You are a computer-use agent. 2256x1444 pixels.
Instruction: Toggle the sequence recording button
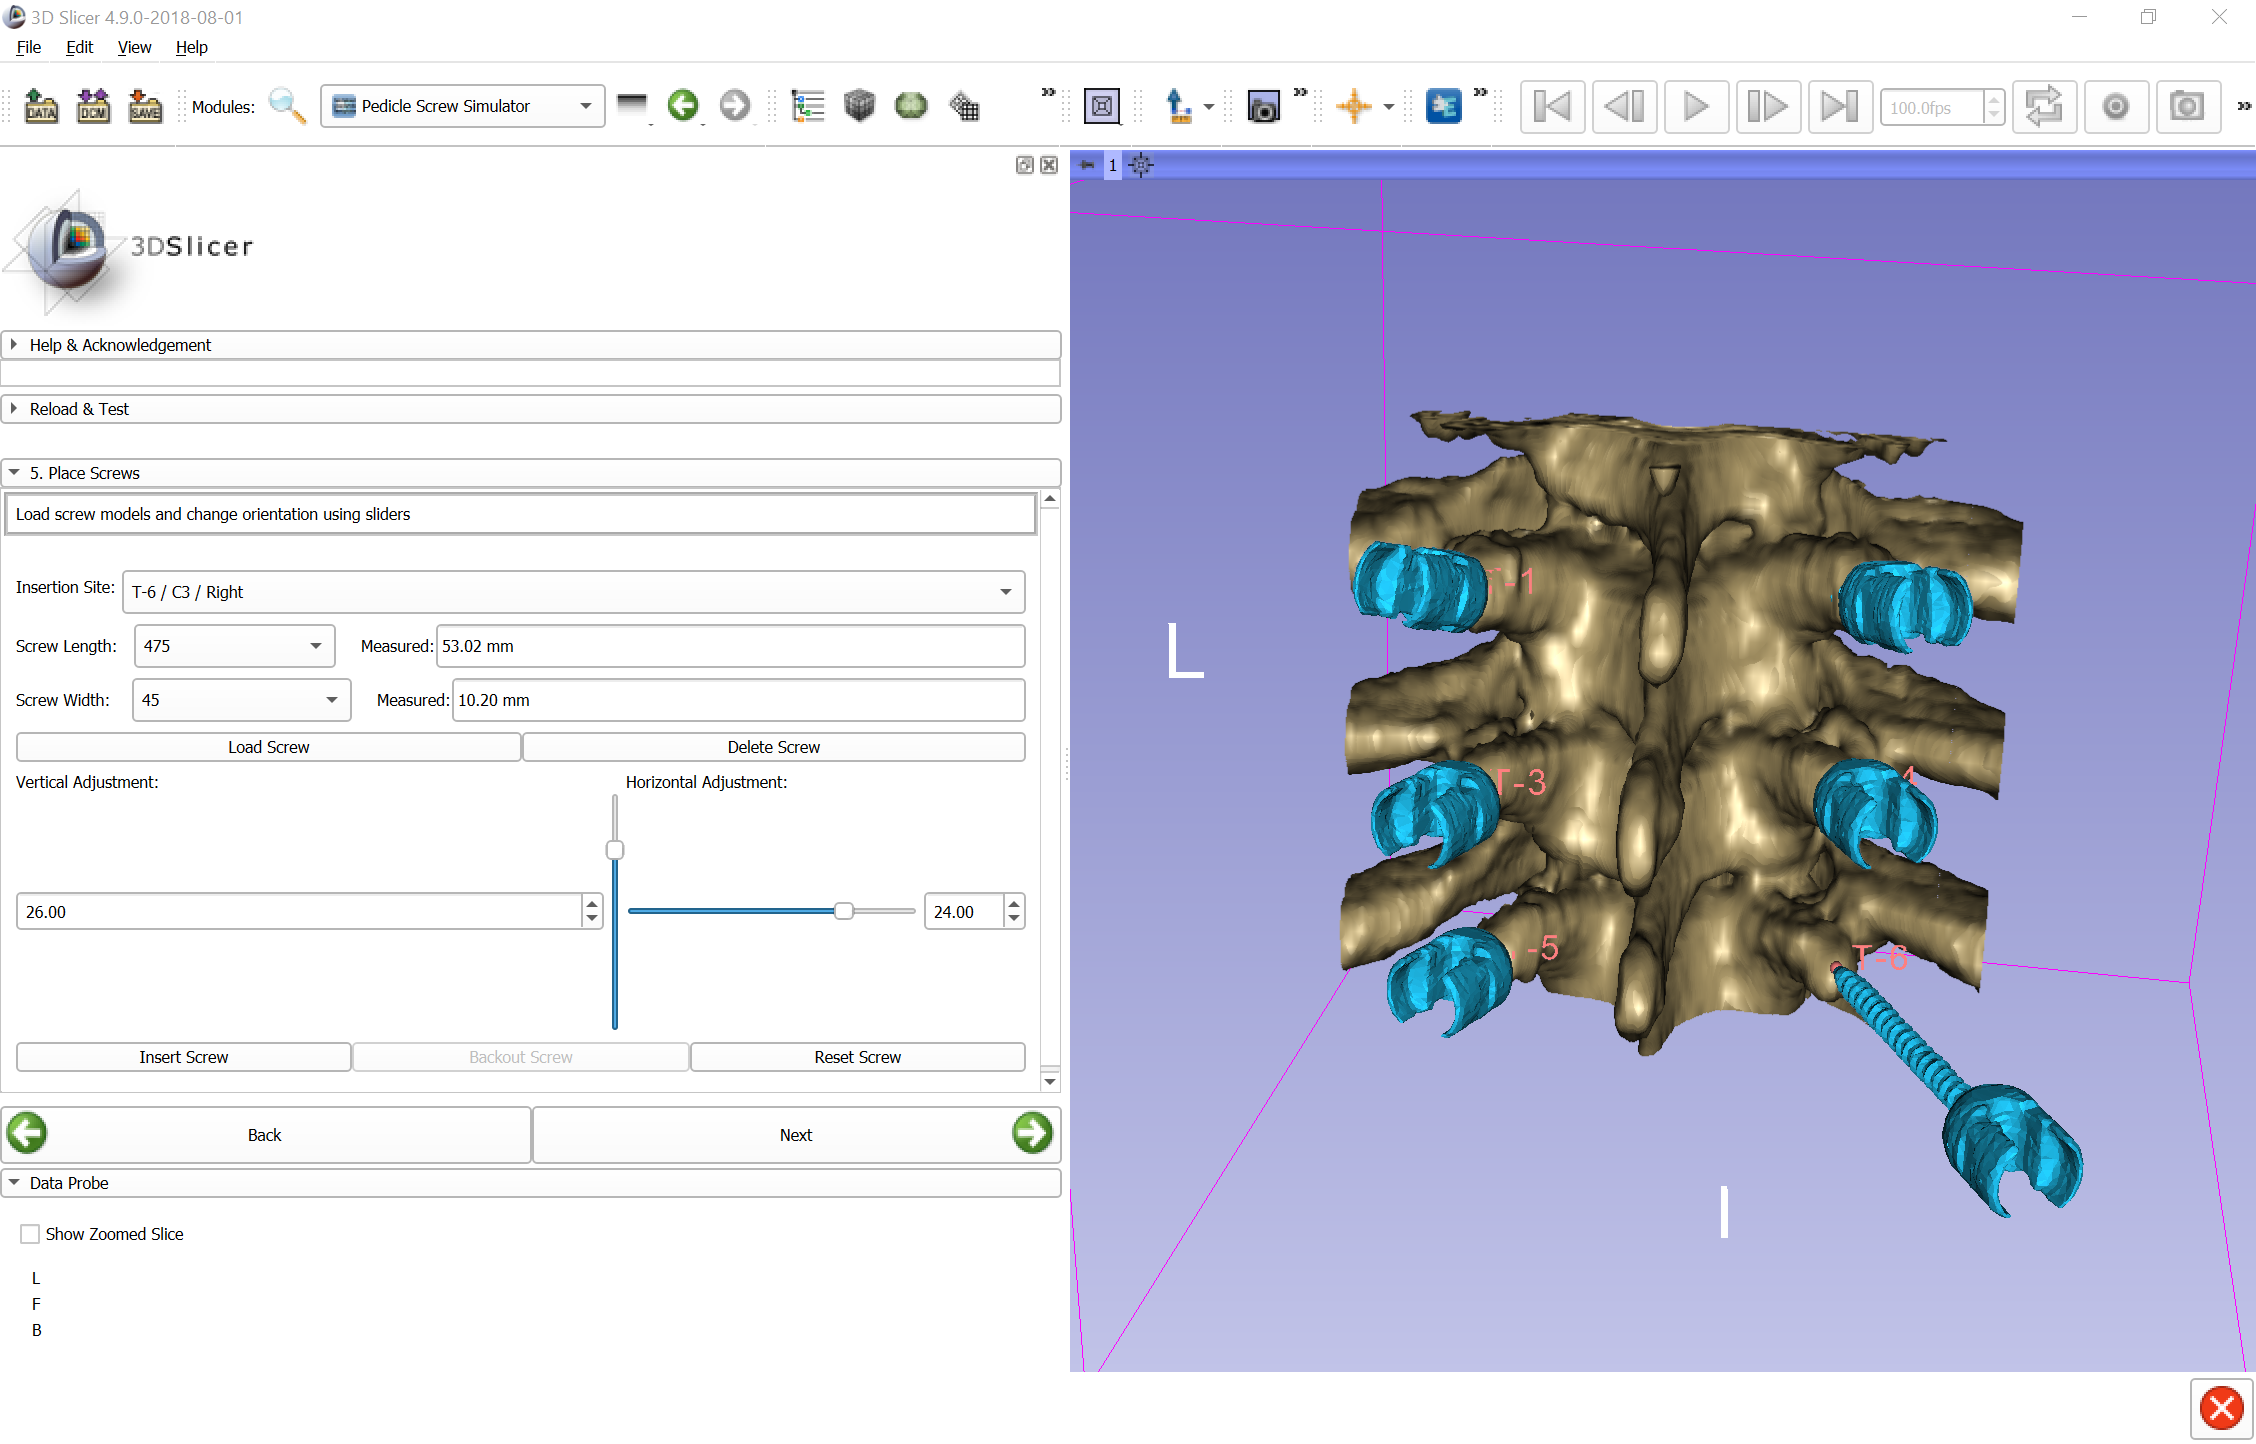2115,106
